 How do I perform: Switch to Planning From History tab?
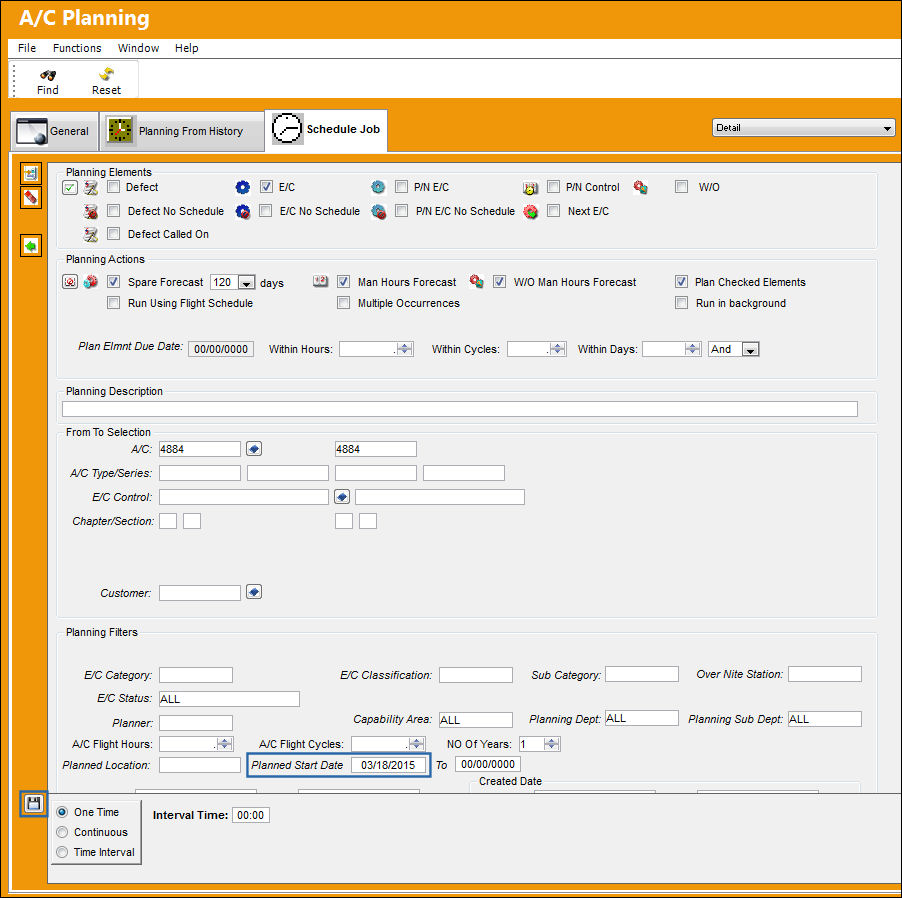coord(182,131)
